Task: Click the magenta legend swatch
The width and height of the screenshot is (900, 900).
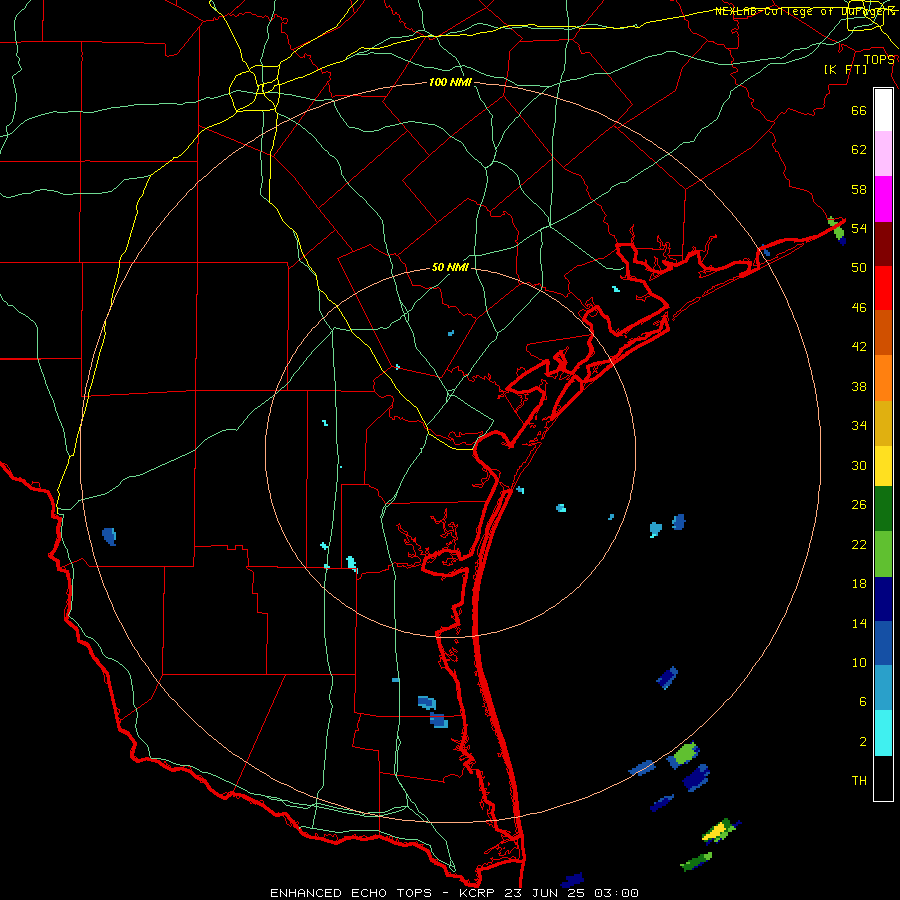Action: [883, 199]
